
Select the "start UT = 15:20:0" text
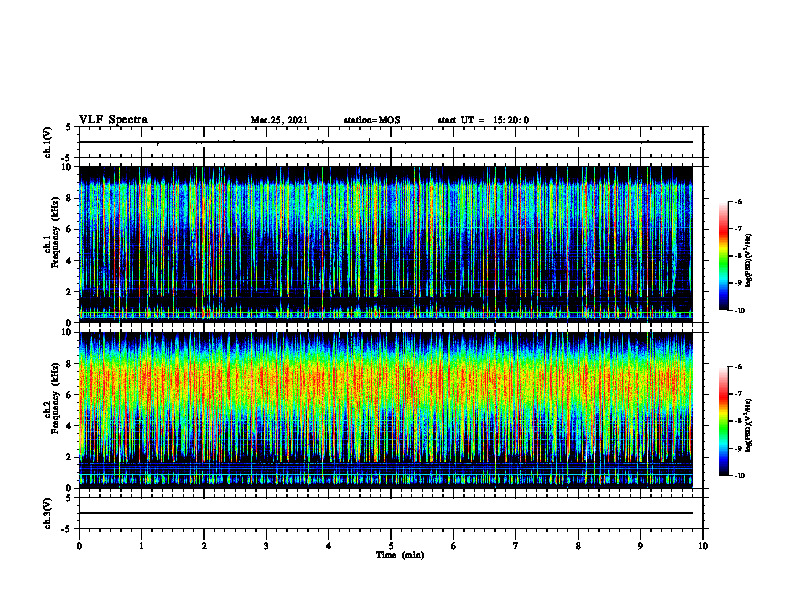pos(483,120)
